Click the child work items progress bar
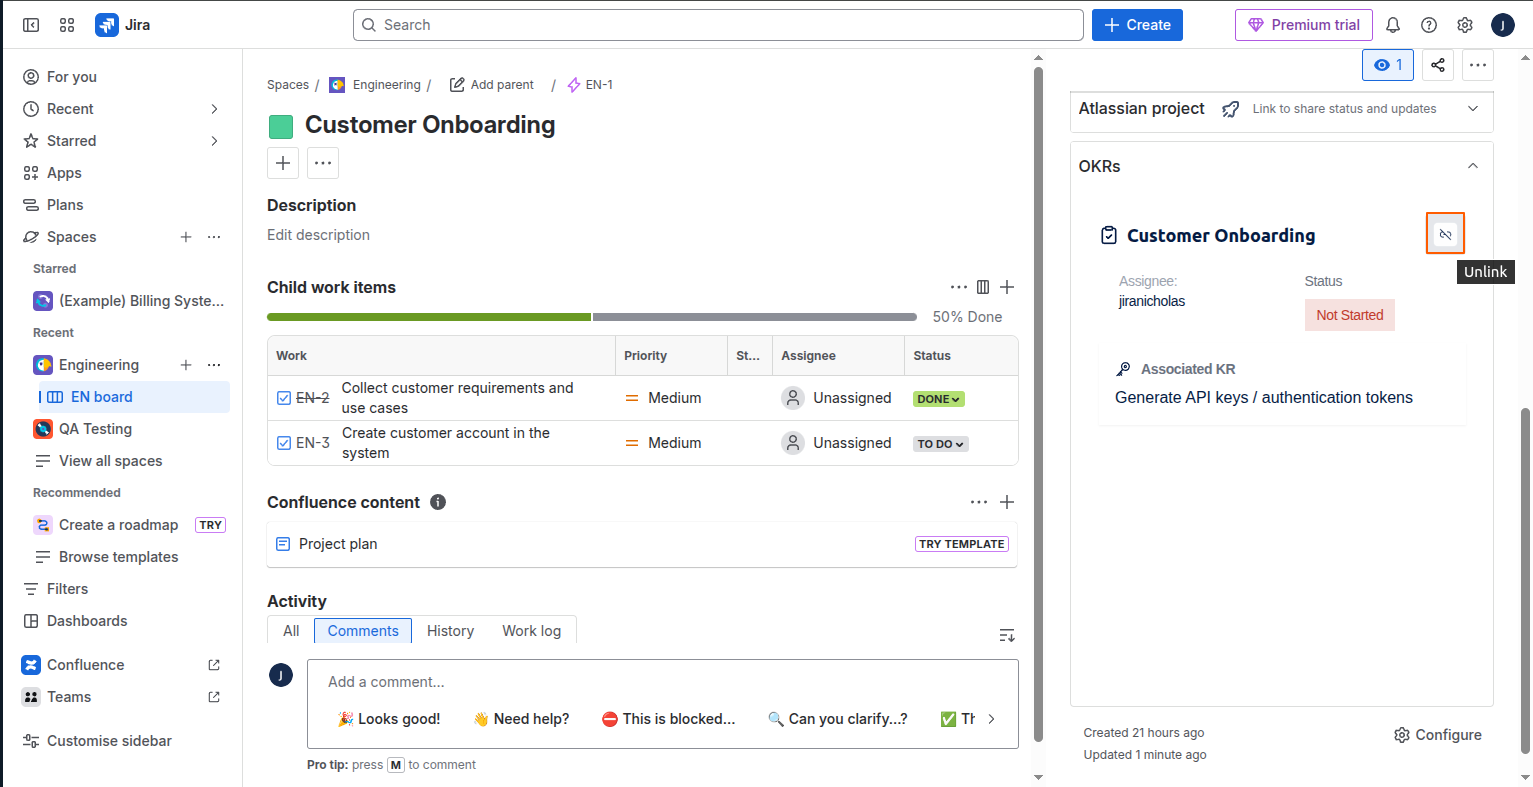This screenshot has height=787, width=1533. tap(592, 317)
